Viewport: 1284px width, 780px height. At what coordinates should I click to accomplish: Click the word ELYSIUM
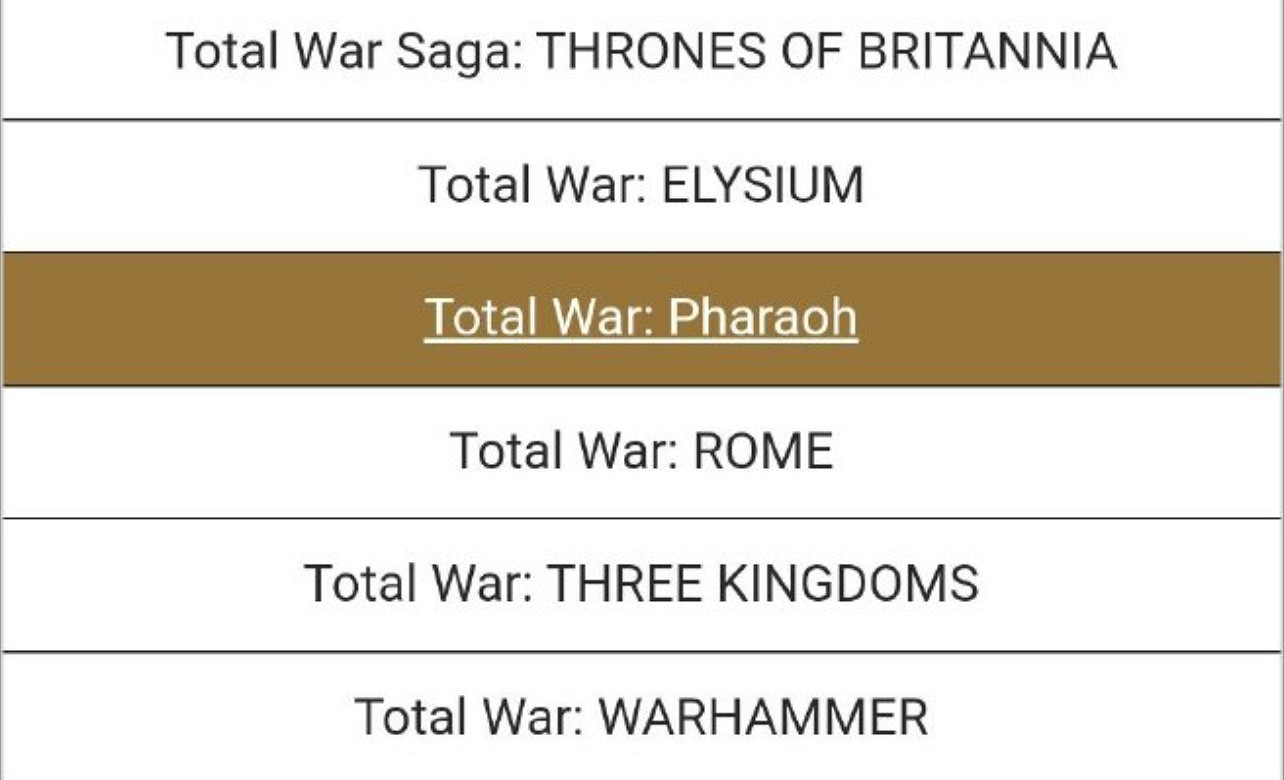762,185
